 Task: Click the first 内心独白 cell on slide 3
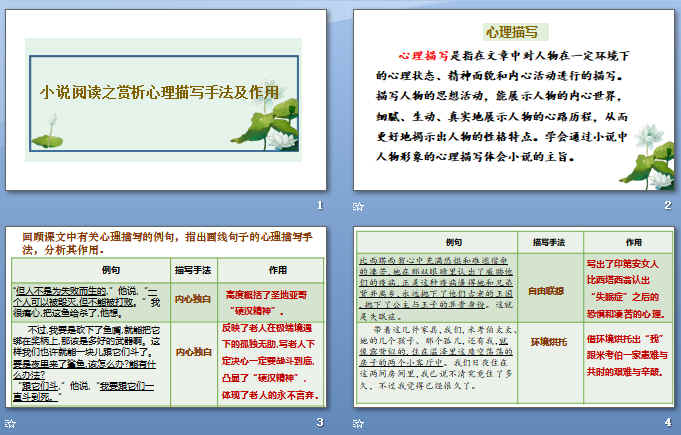[x=194, y=297]
